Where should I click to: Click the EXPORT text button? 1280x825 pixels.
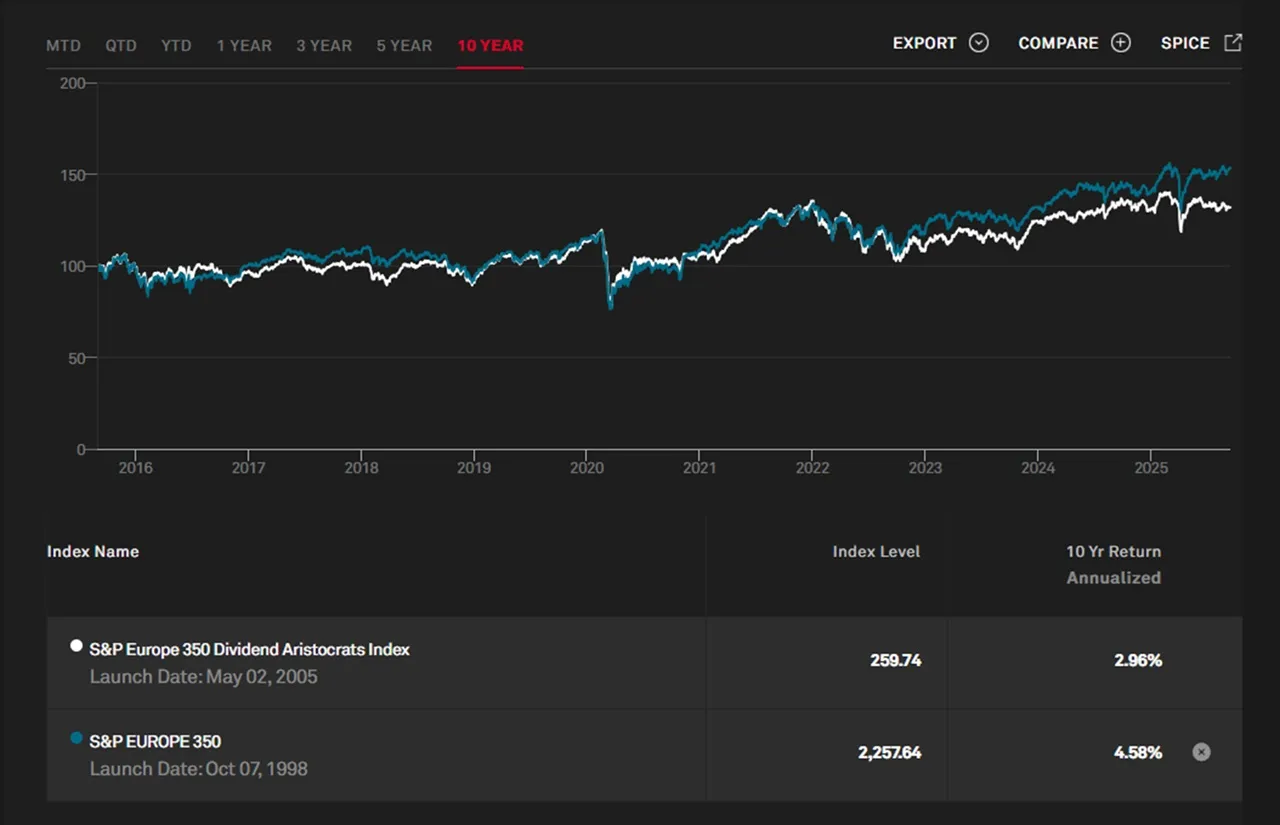pyautogui.click(x=924, y=43)
